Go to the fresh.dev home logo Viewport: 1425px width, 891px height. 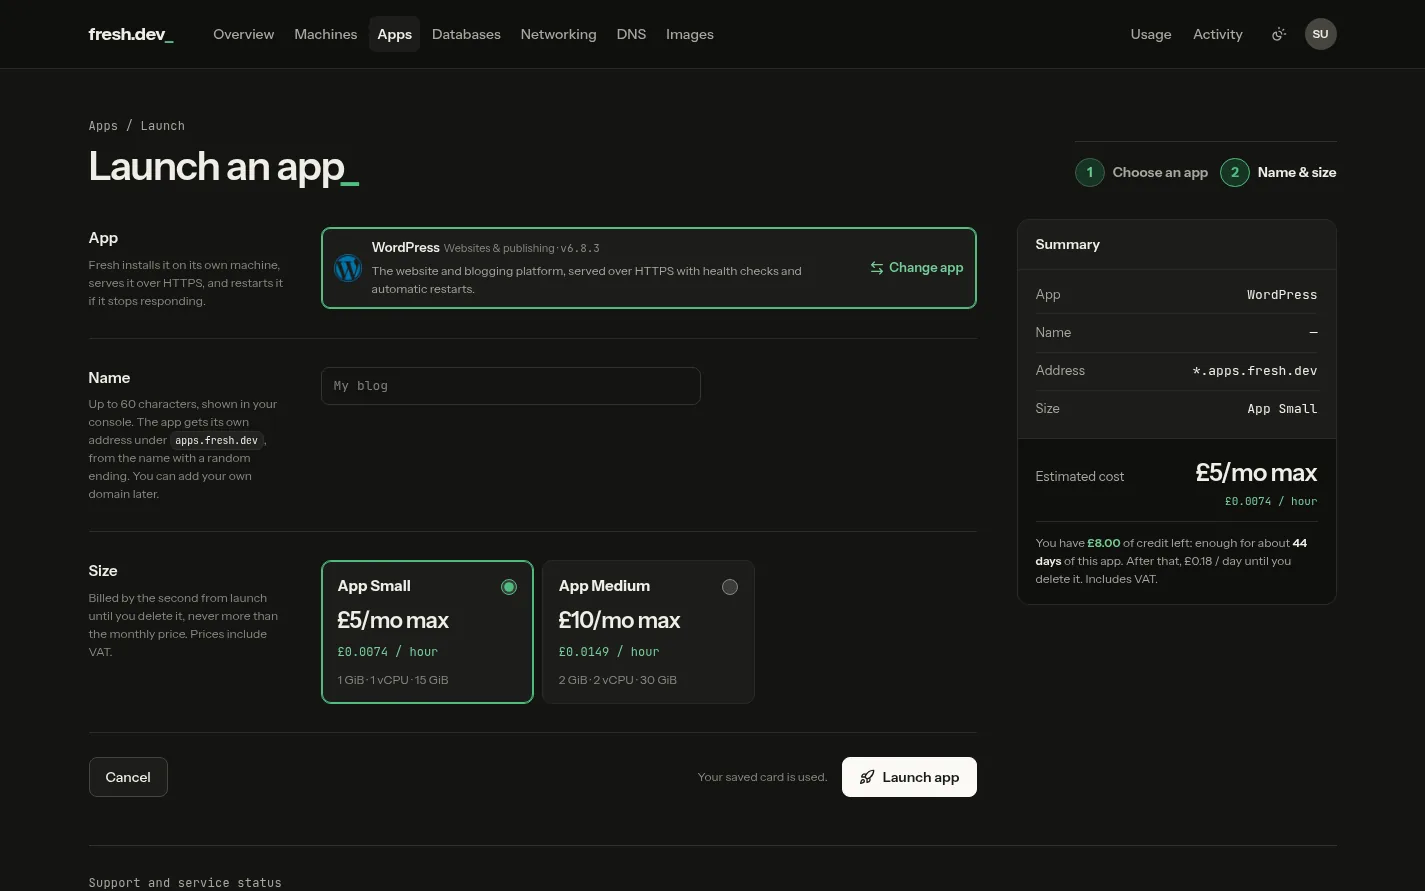[x=131, y=34]
